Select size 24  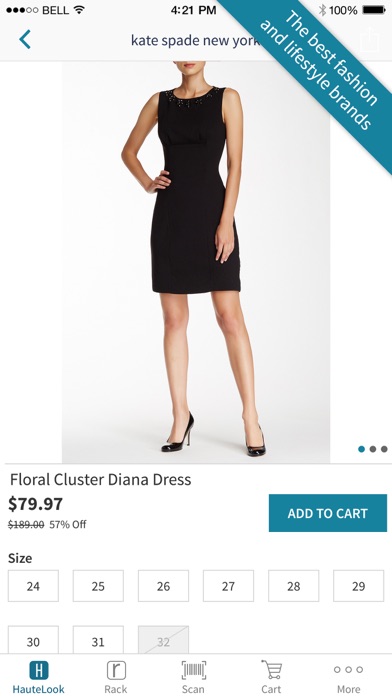33,586
